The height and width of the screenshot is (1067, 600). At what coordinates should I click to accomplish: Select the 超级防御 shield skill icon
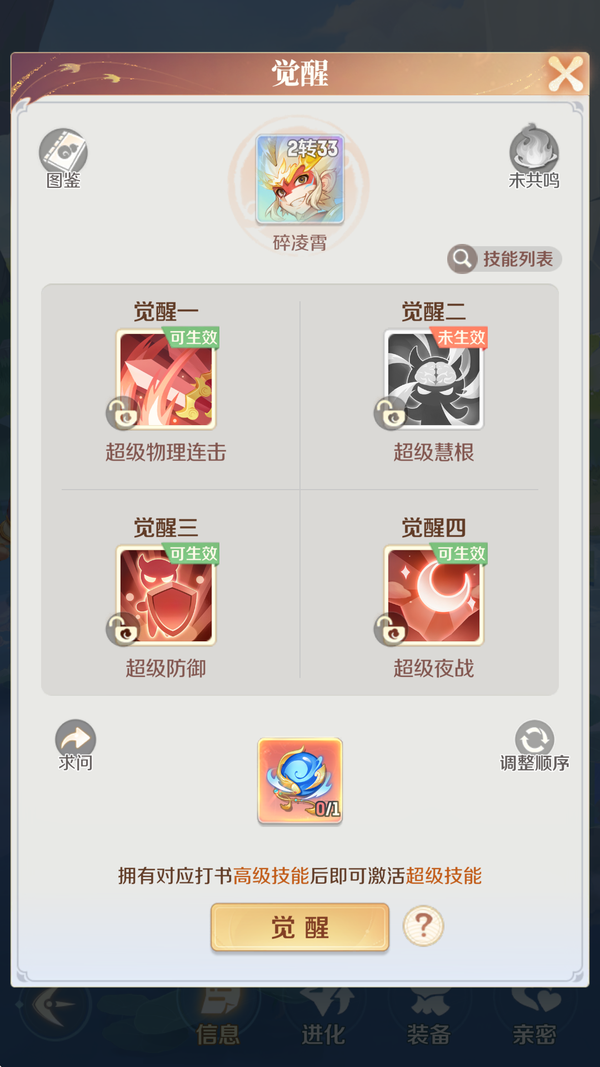(165, 595)
